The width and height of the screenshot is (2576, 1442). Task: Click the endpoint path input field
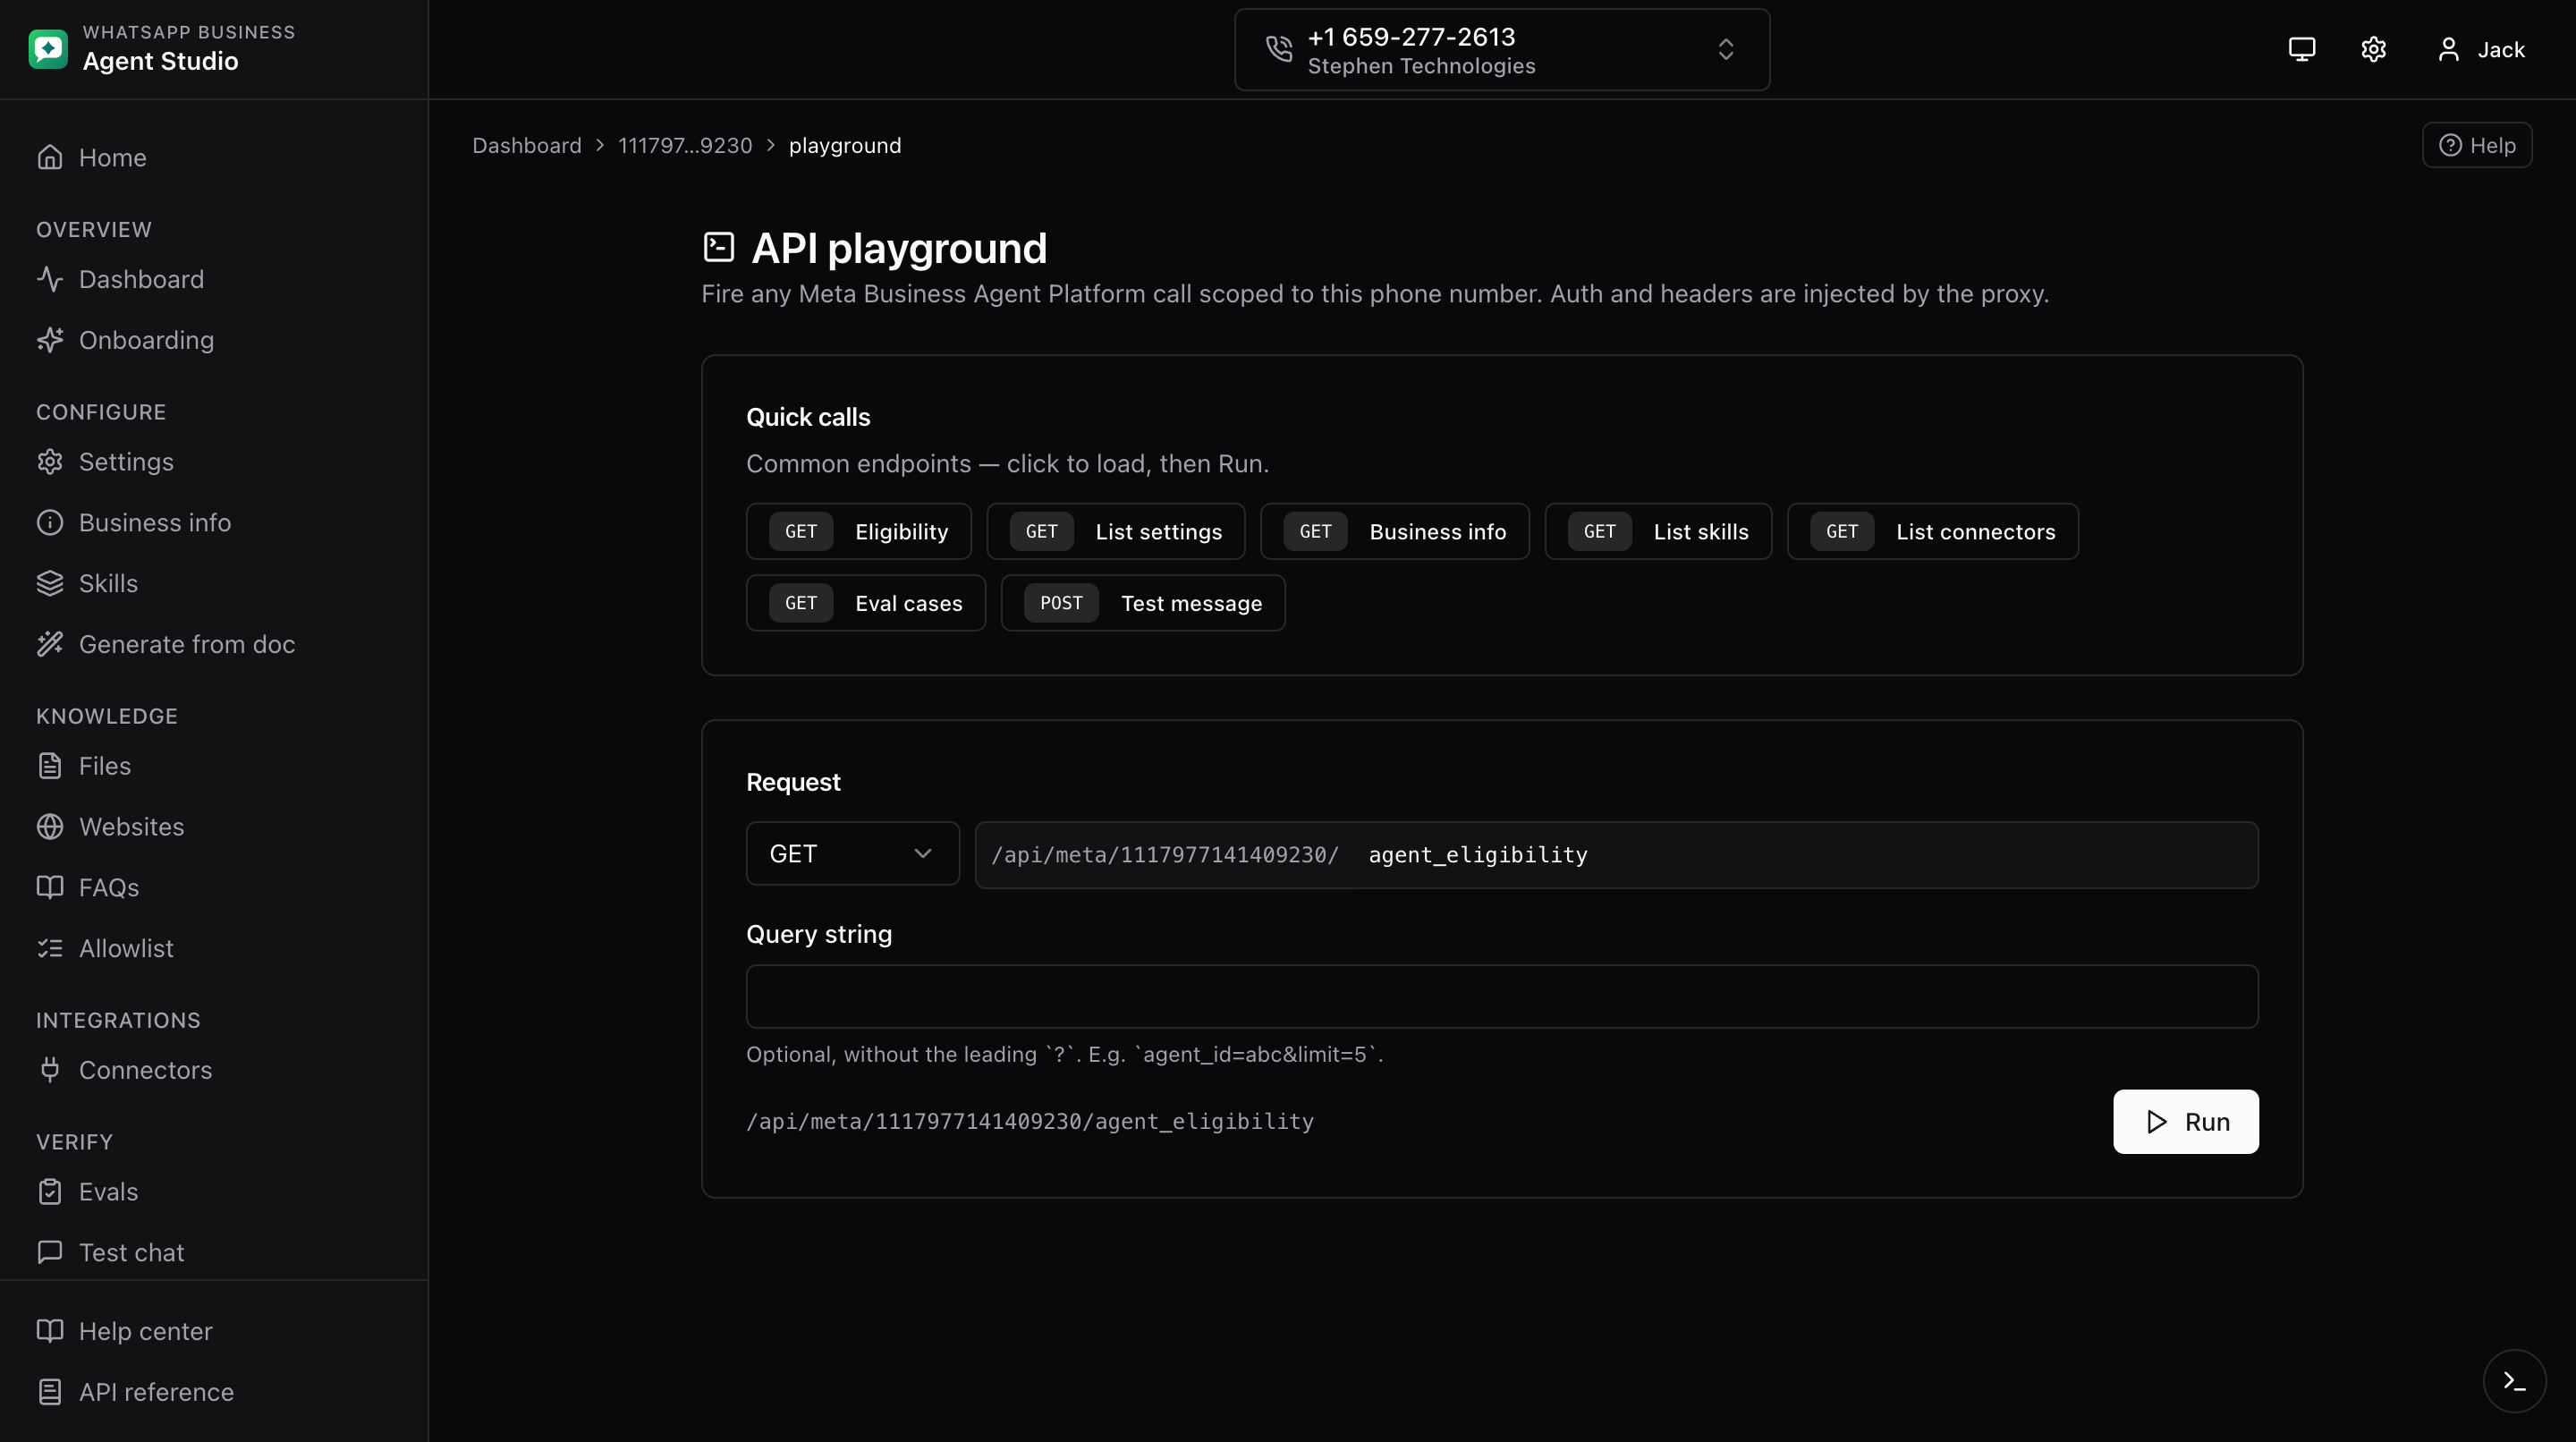tap(1805, 855)
